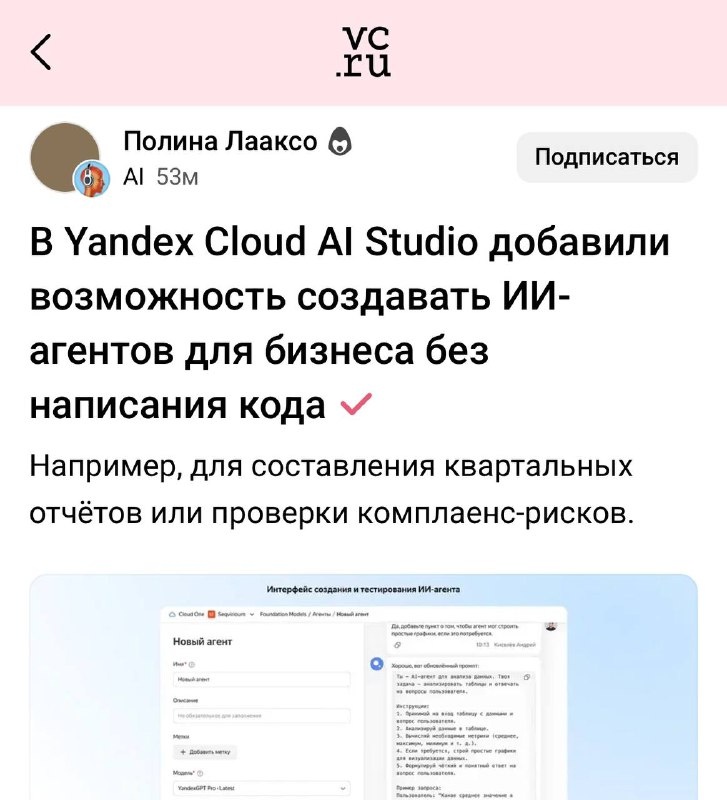The width and height of the screenshot is (727, 800).
Task: Open the AI community badge icon
Action: [x=92, y=180]
